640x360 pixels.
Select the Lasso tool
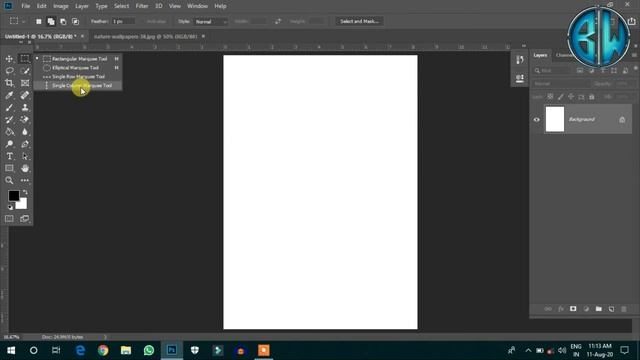coord(9,71)
